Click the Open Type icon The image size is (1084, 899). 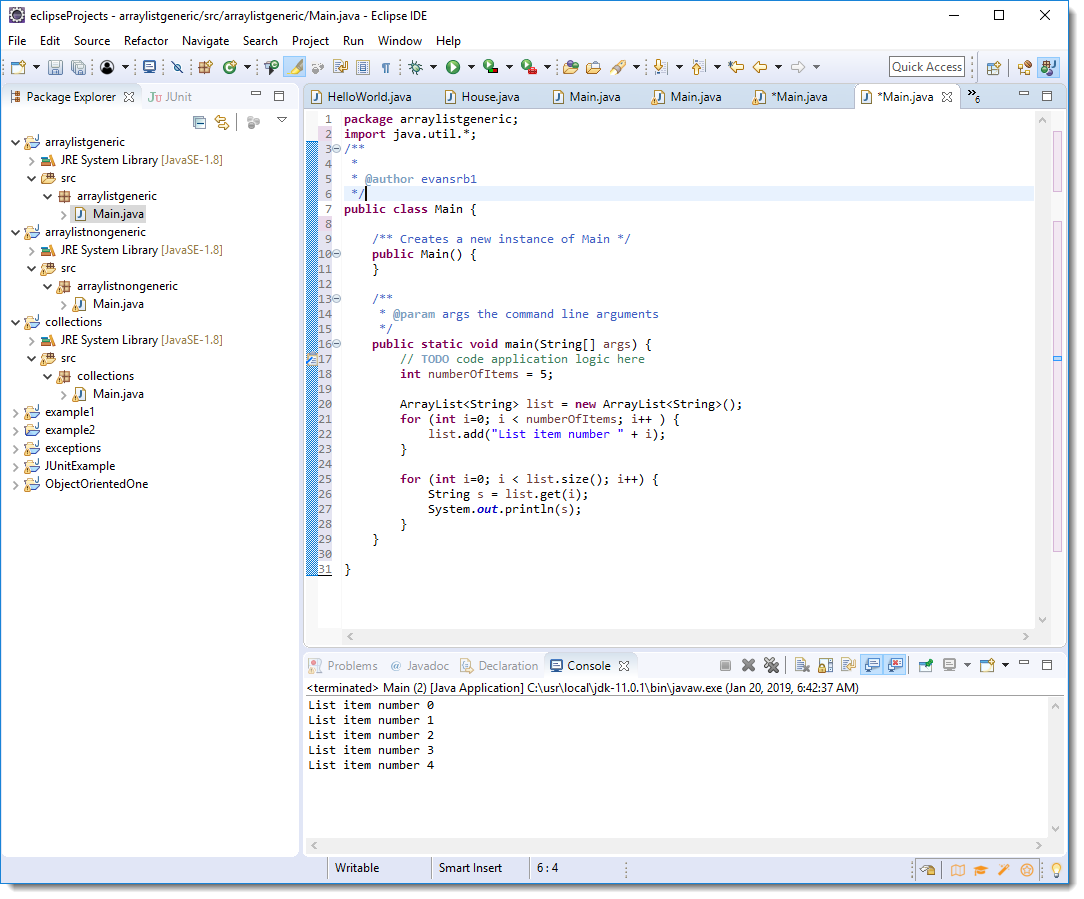[570, 67]
